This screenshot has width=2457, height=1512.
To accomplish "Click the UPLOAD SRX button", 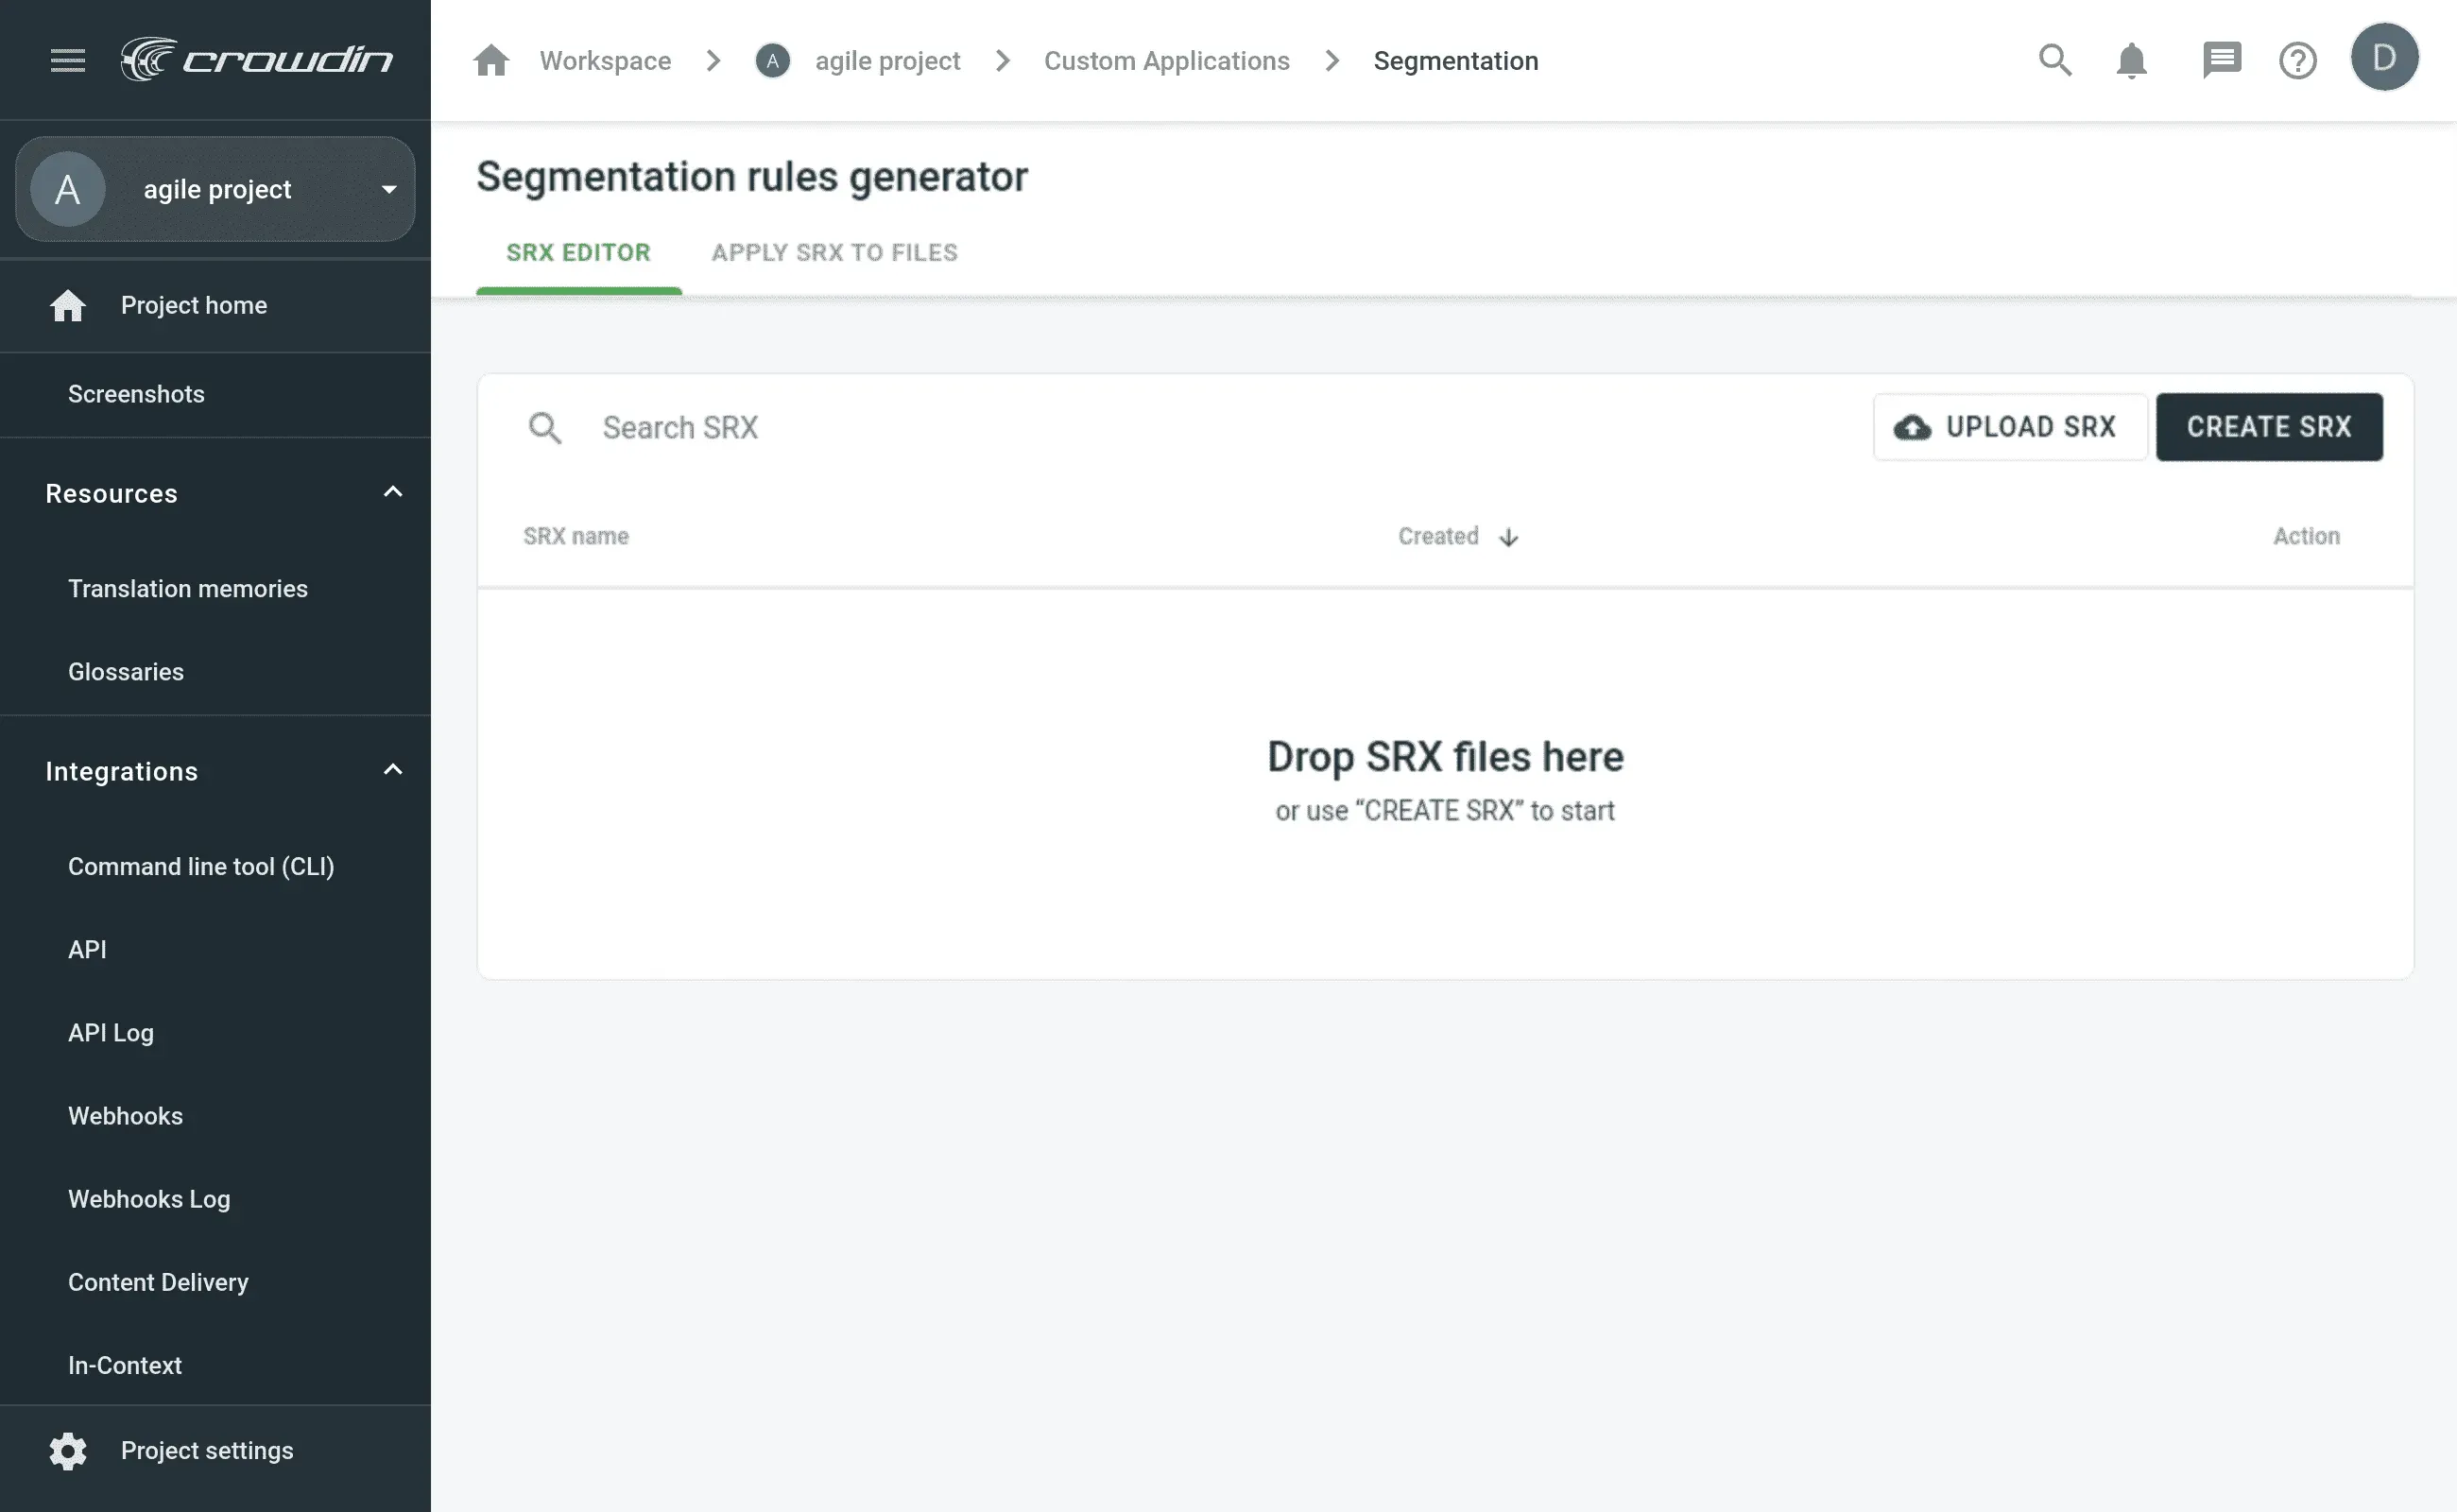I will click(2009, 427).
